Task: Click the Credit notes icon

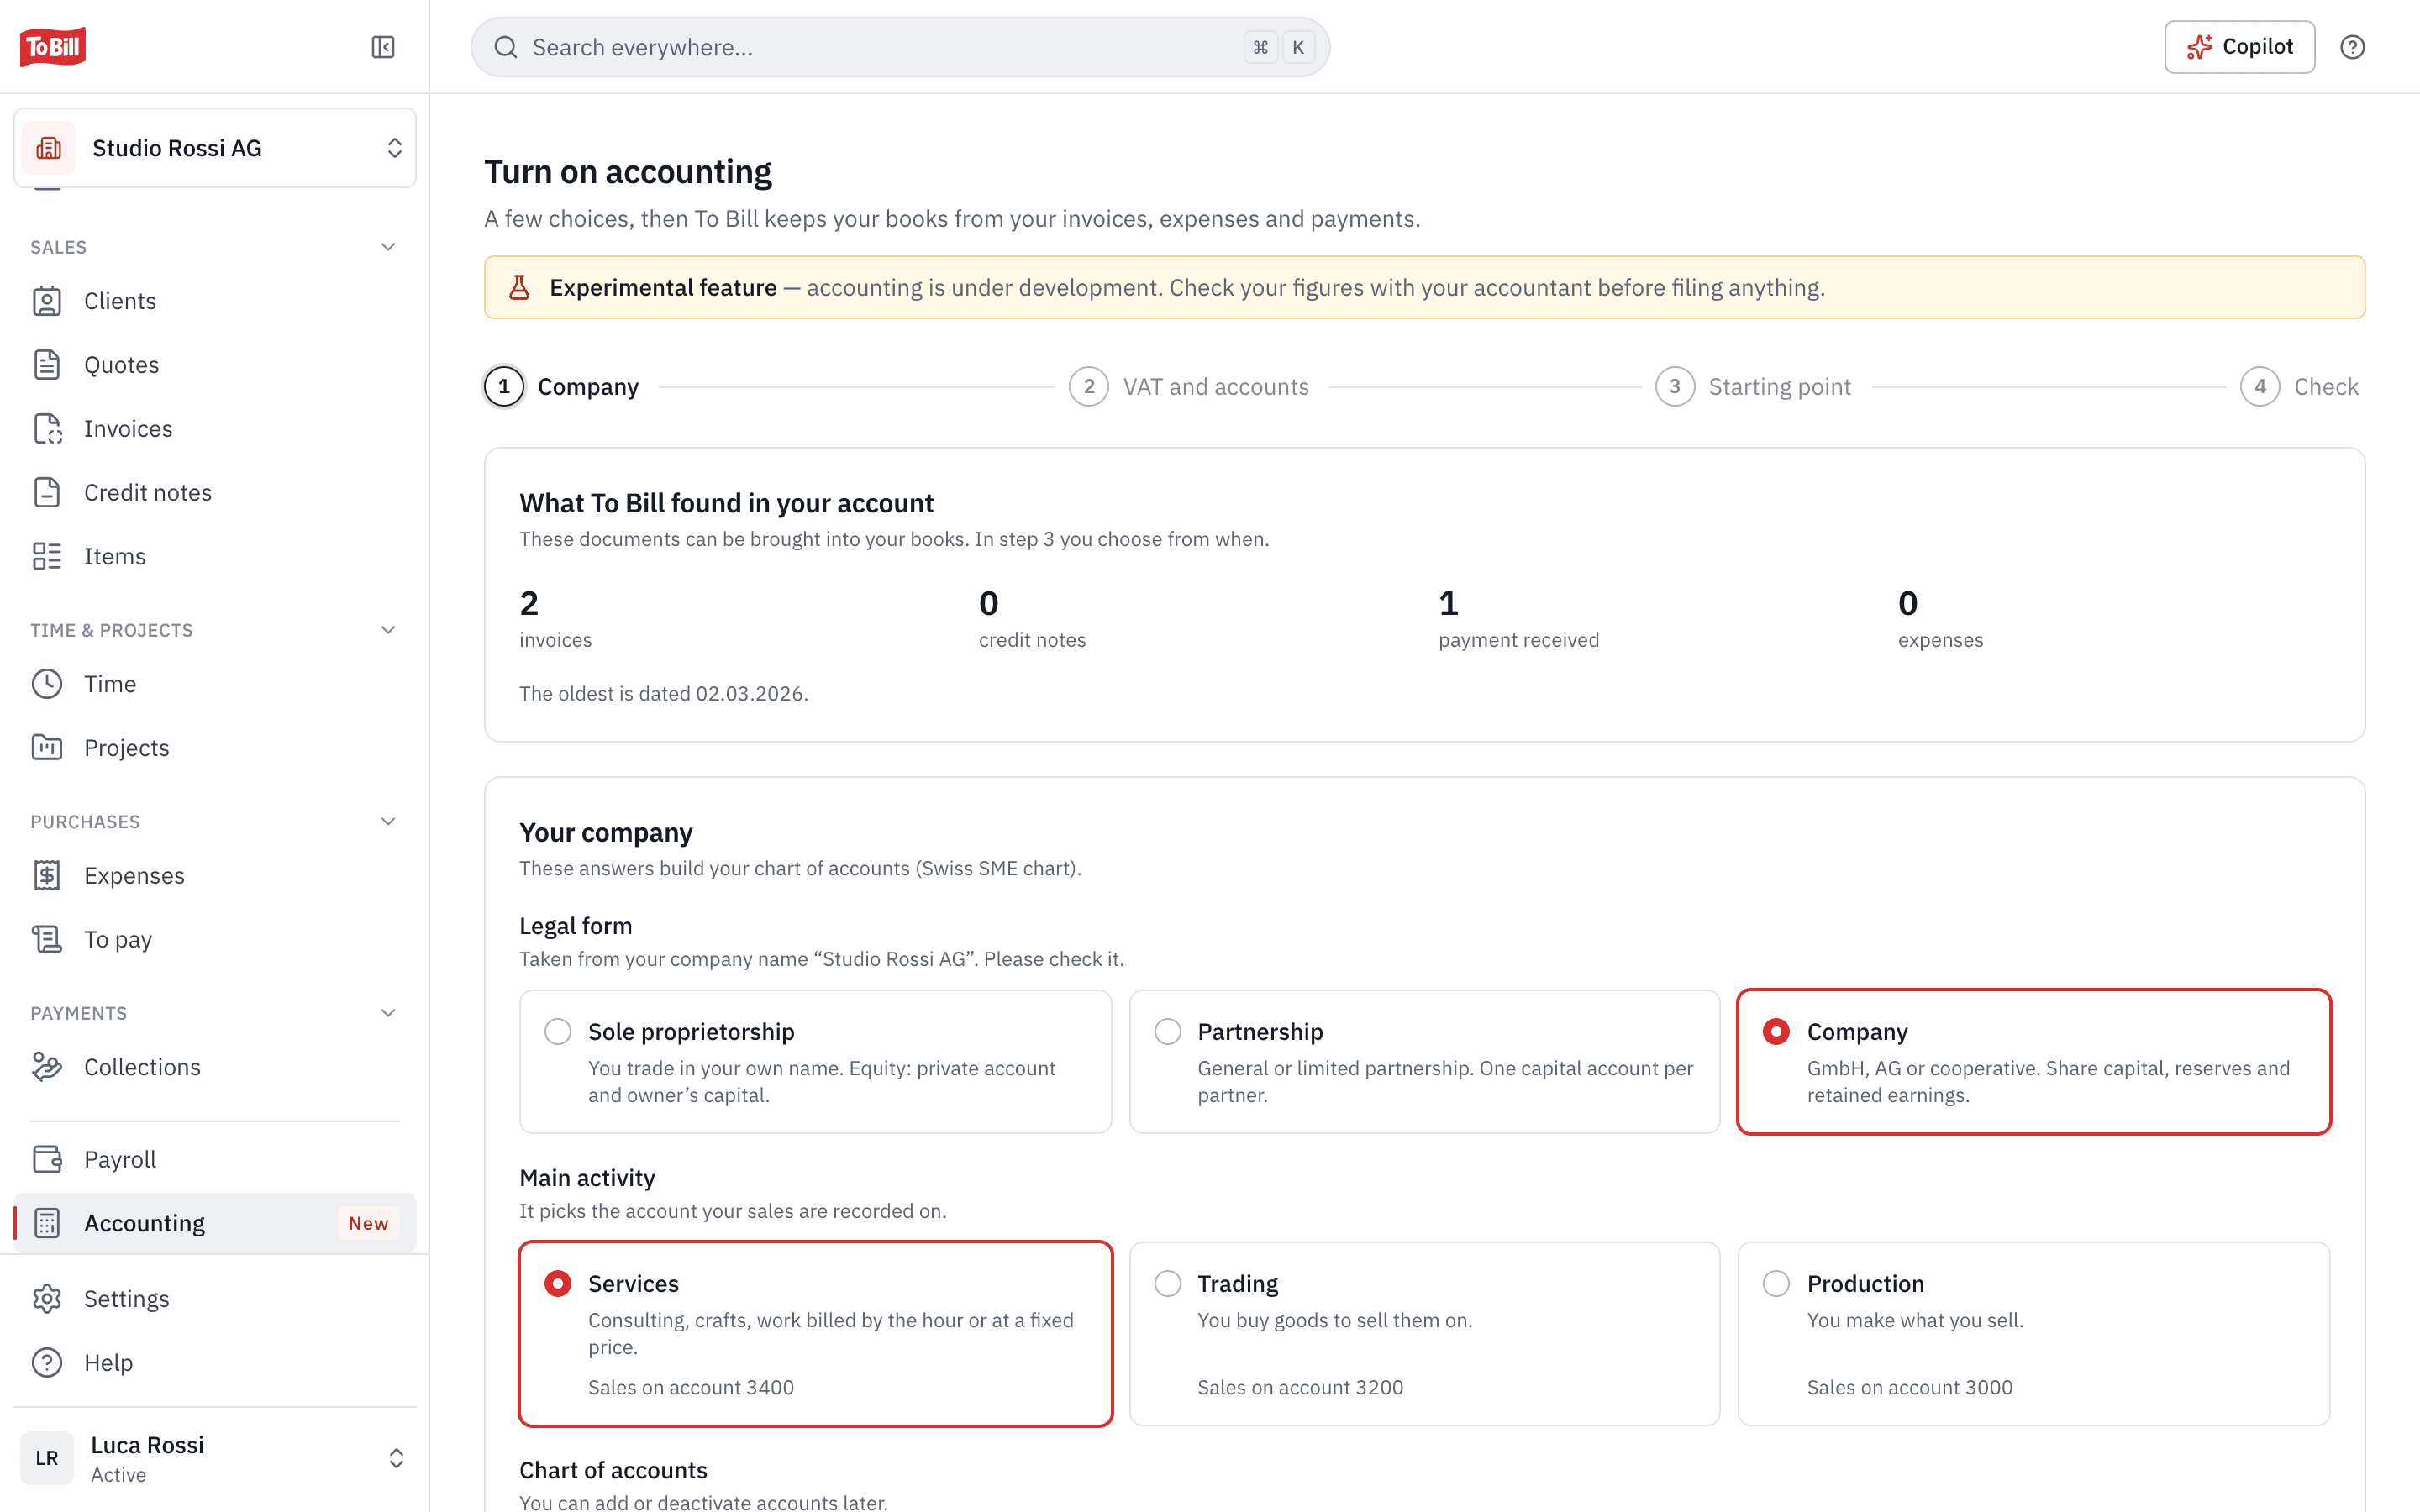Action: [47, 492]
